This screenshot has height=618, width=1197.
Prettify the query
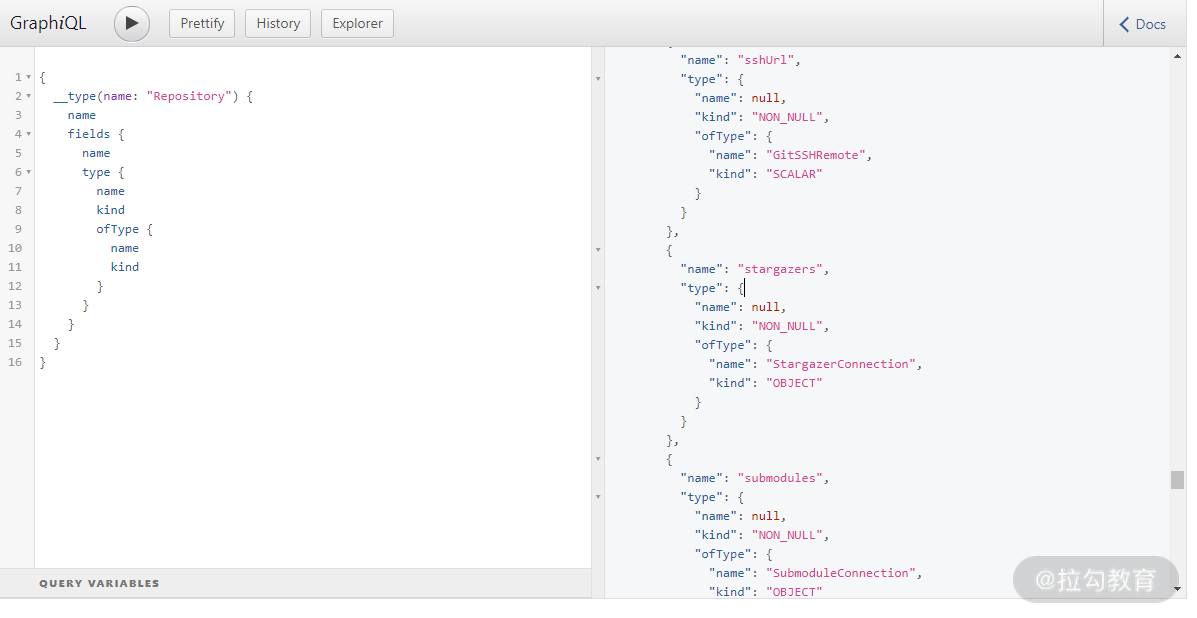(x=202, y=23)
